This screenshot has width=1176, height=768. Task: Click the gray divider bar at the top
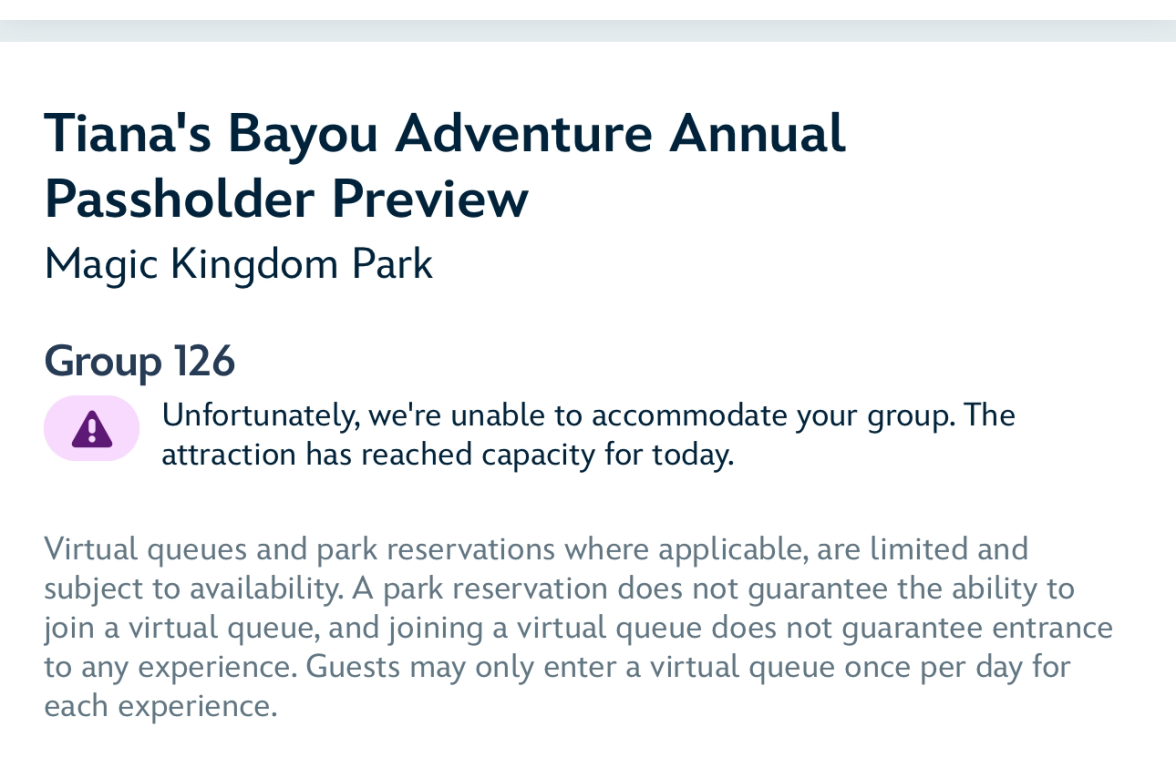[x=588, y=31]
